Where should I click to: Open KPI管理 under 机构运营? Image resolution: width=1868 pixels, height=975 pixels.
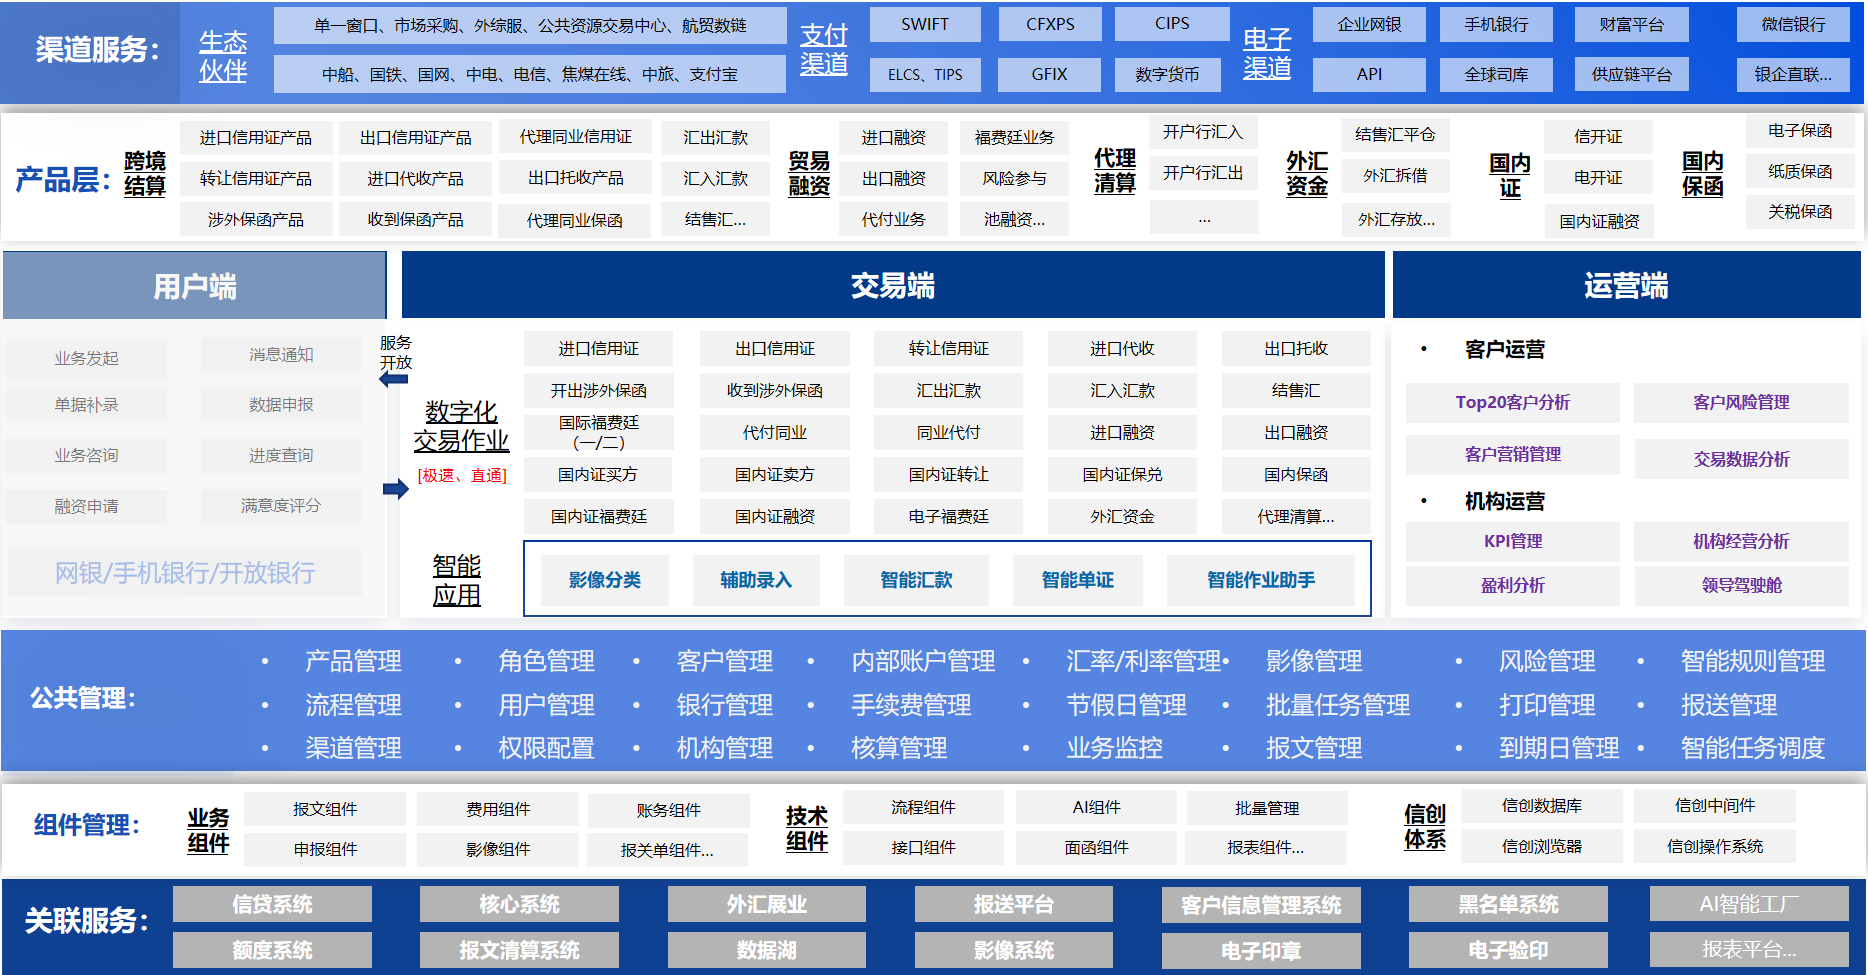(x=1512, y=541)
